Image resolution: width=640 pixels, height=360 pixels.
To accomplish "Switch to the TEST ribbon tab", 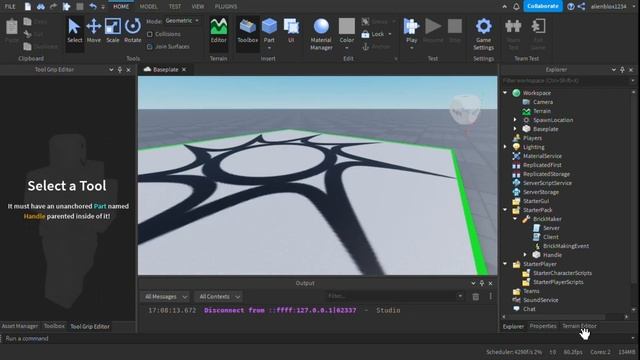I will 175,7.
